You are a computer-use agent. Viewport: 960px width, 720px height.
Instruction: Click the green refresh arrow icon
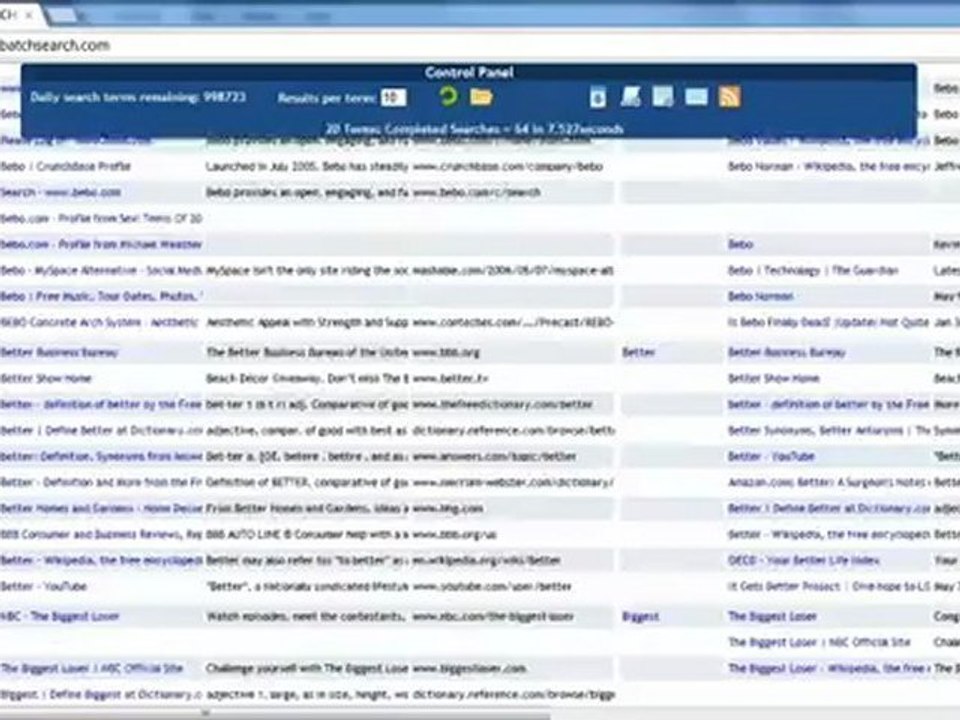(448, 96)
